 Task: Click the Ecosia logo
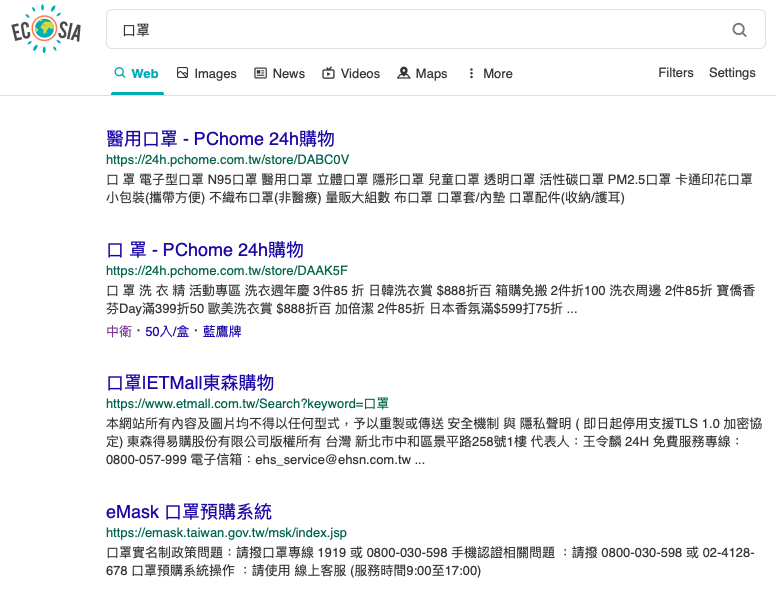pyautogui.click(x=46, y=29)
